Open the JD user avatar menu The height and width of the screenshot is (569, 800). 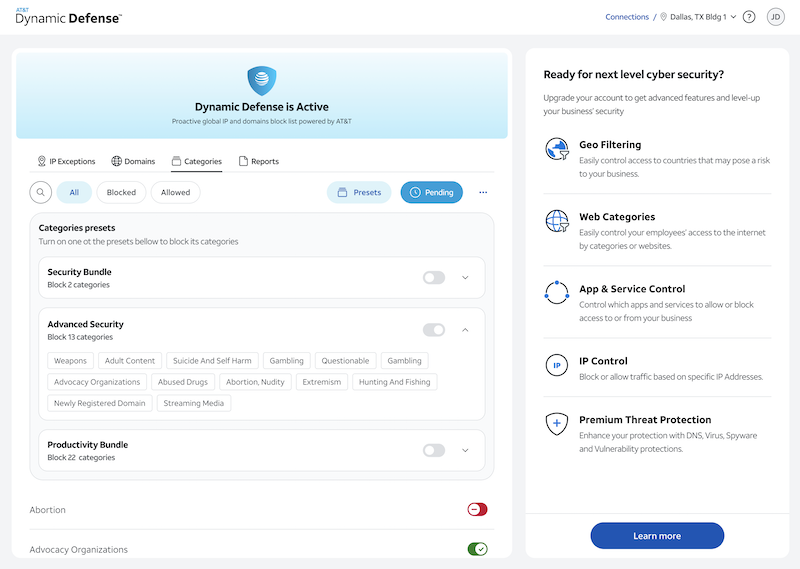776,17
